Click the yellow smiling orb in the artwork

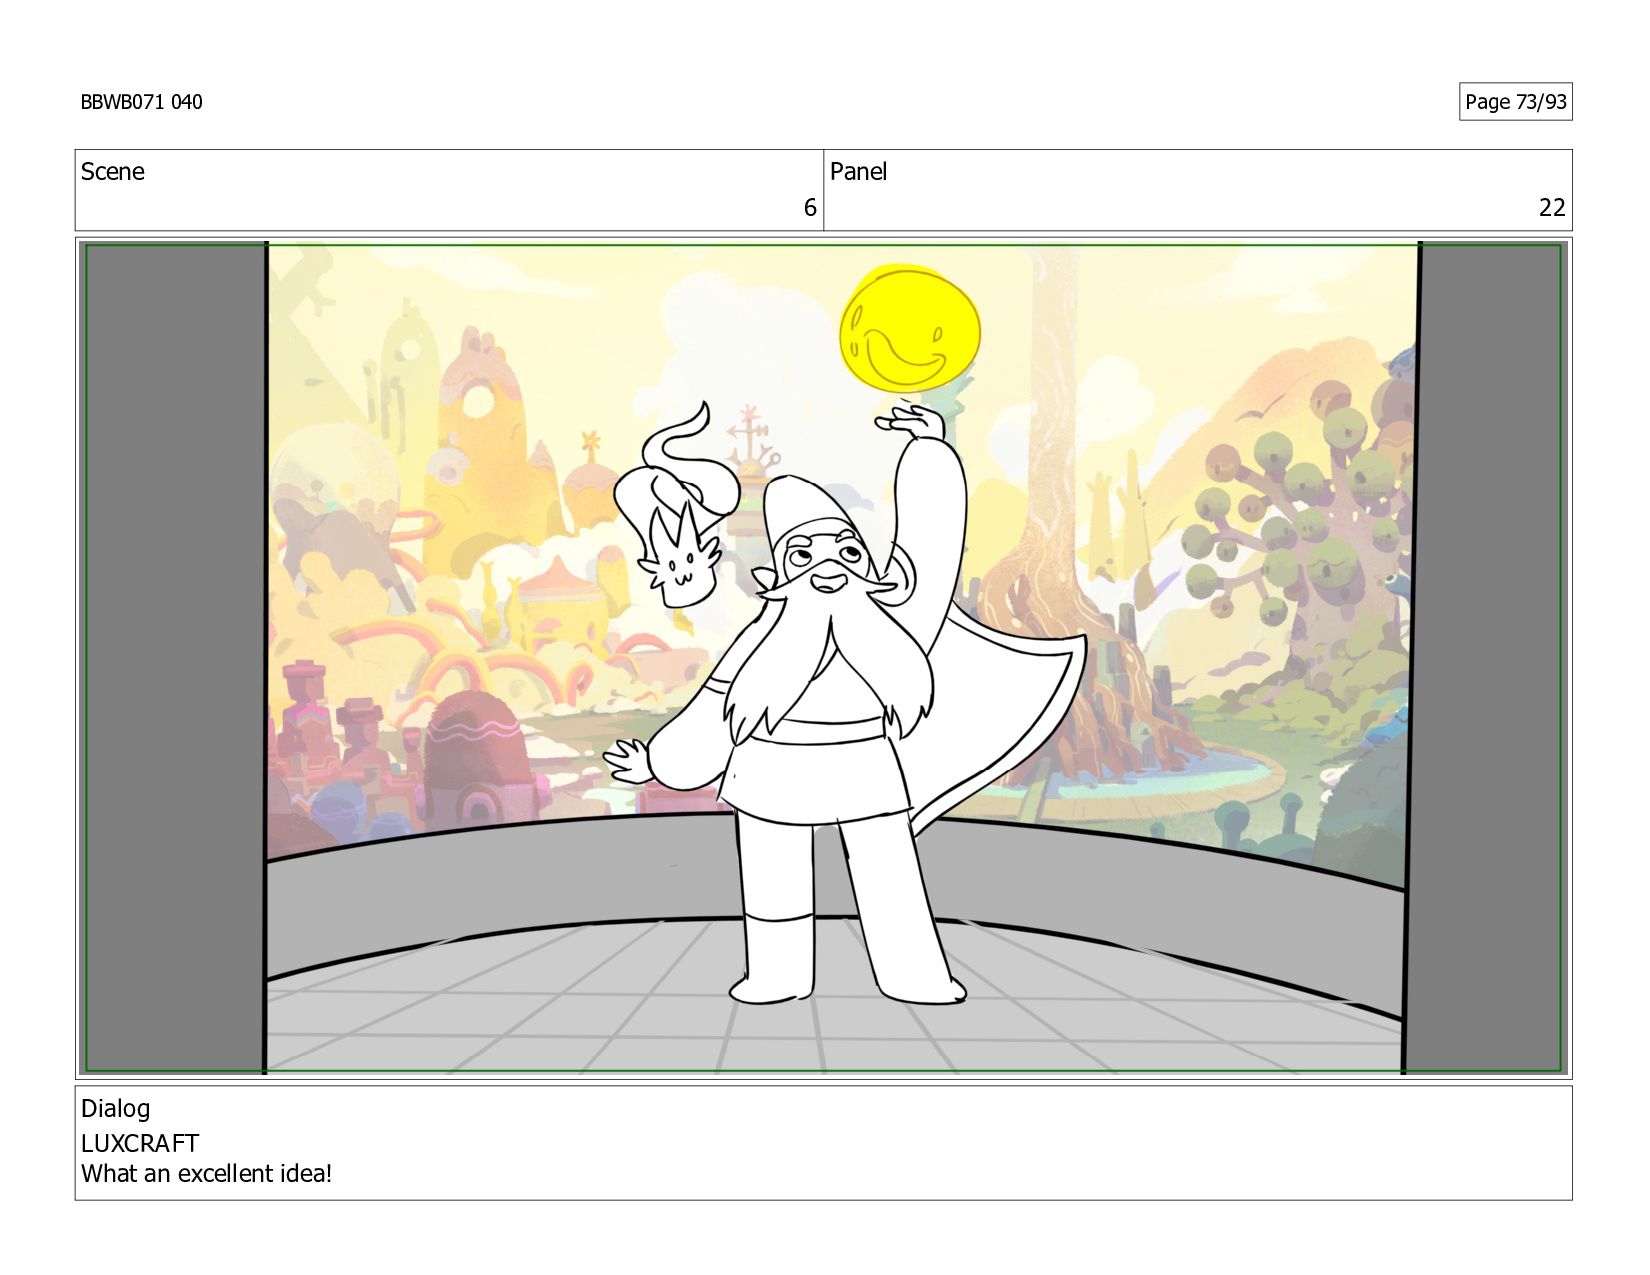pos(909,329)
